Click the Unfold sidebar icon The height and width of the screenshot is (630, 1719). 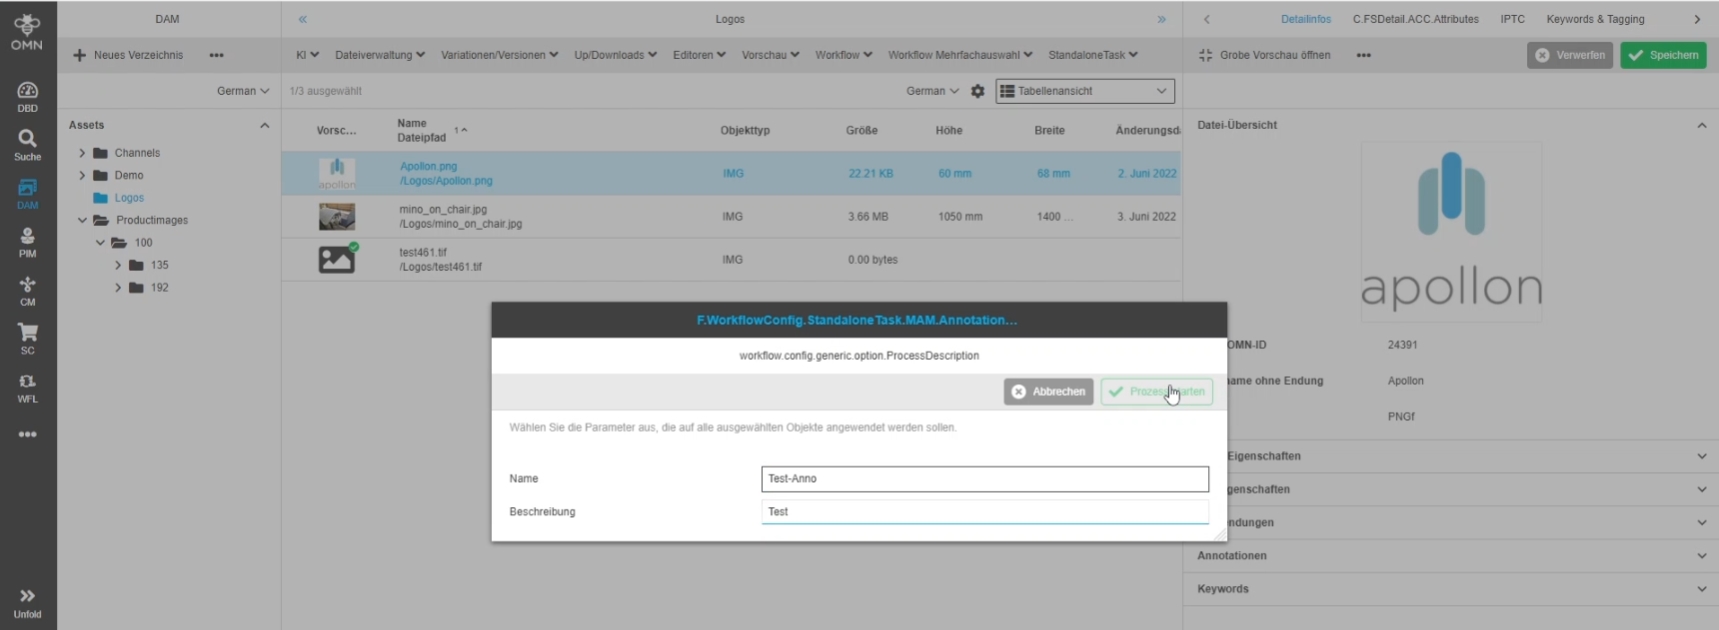coord(27,602)
